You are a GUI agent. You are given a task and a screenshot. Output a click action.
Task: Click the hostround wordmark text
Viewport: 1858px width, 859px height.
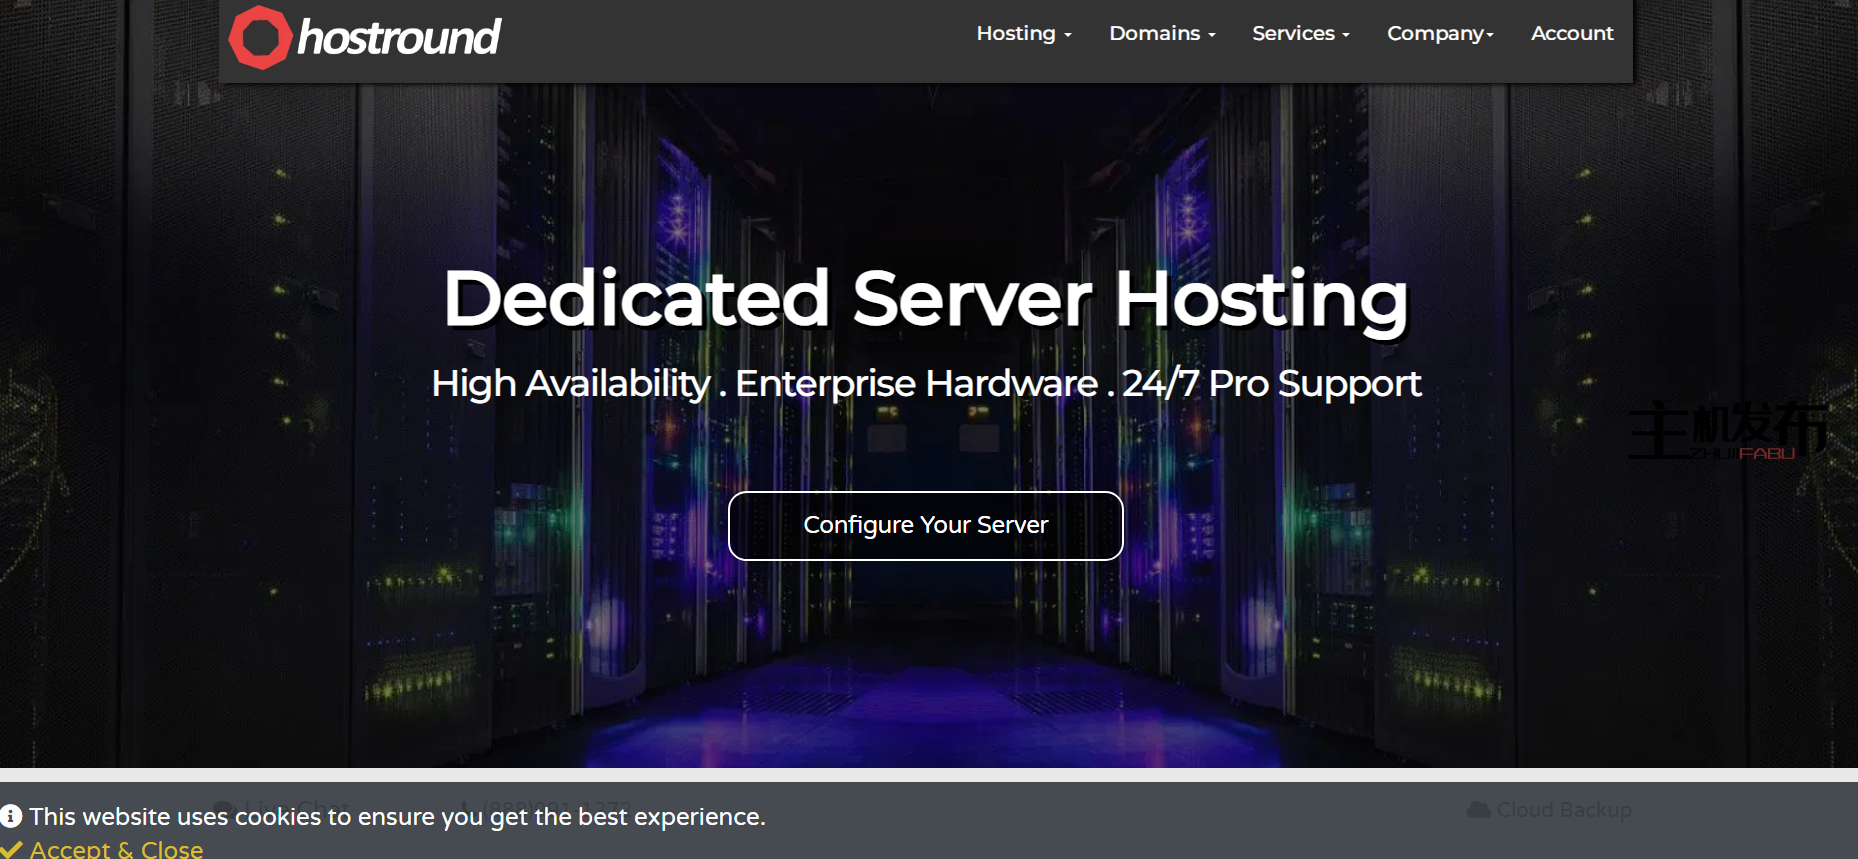coord(399,38)
